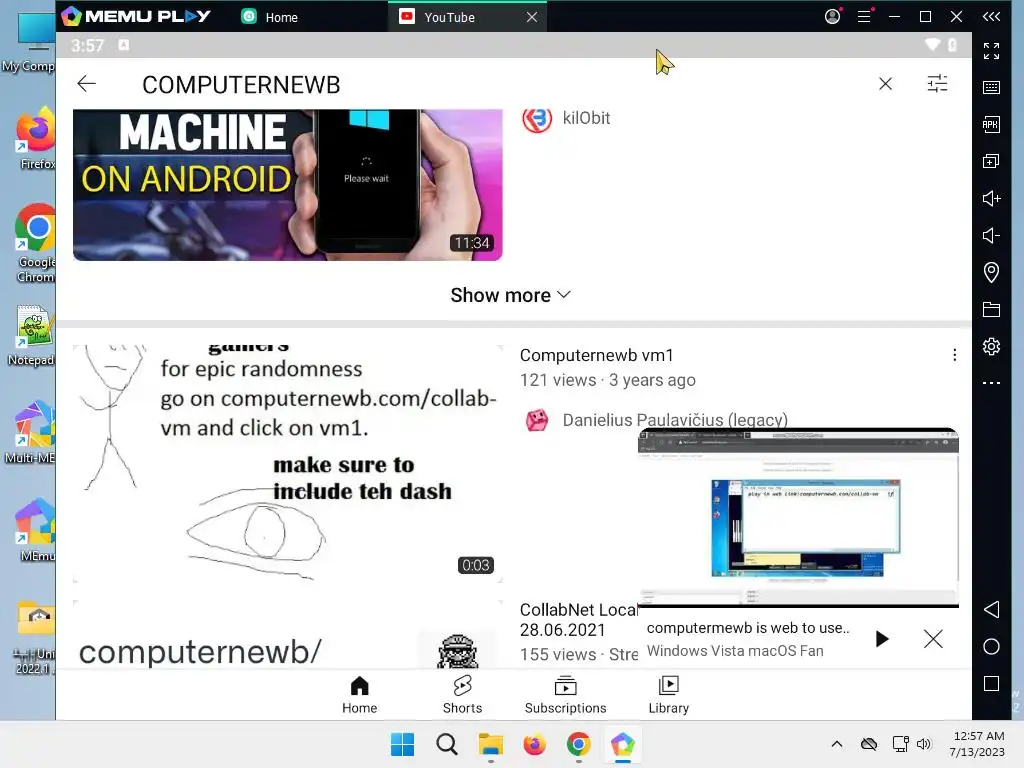This screenshot has width=1024, height=768.
Task: Open File Explorer from the taskbar
Action: 490,744
